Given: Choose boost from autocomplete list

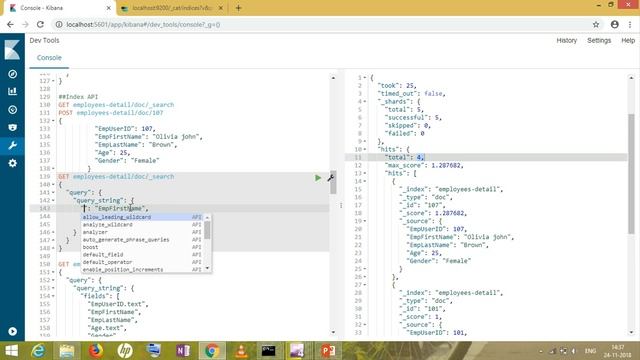Looking at the screenshot, I should [x=142, y=247].
